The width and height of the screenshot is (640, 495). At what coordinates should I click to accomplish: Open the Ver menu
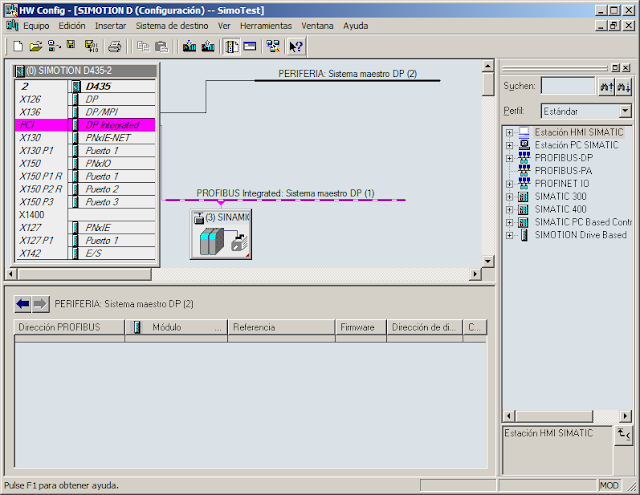[224, 26]
